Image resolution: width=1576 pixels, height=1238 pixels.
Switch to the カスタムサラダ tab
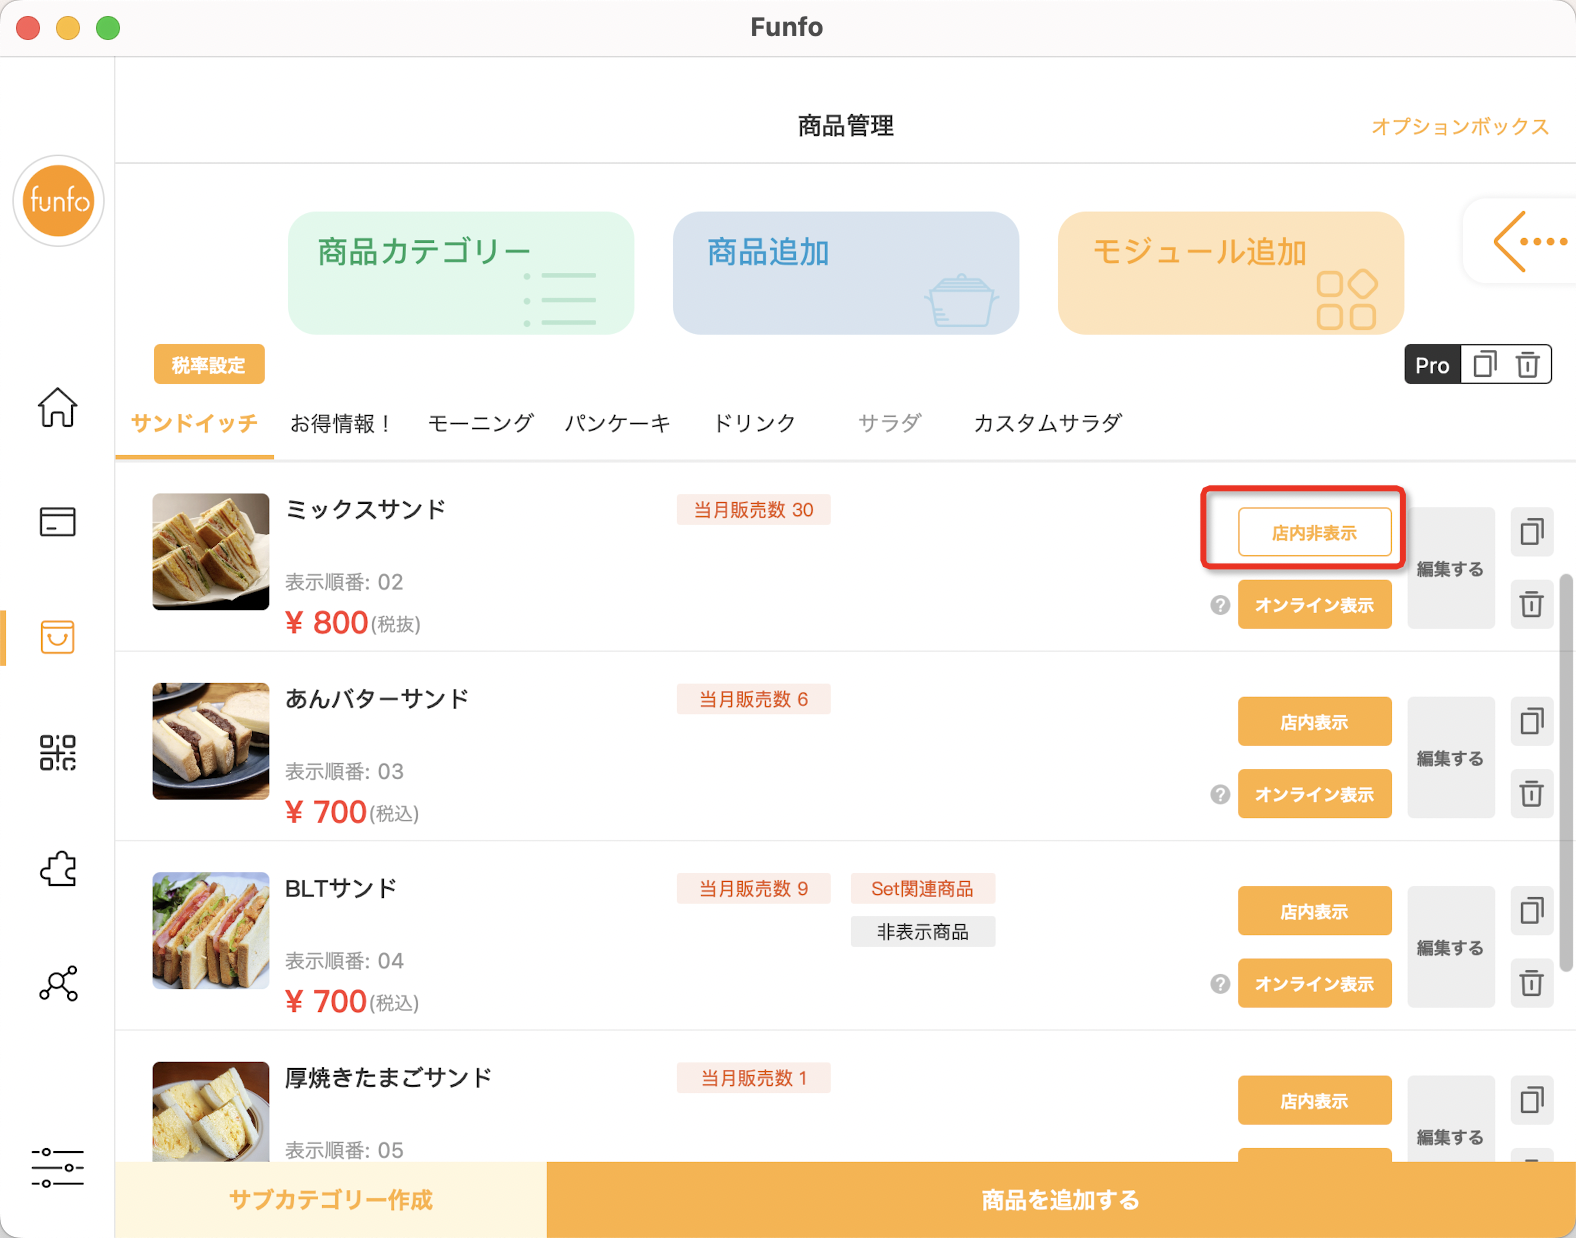[x=1048, y=423]
